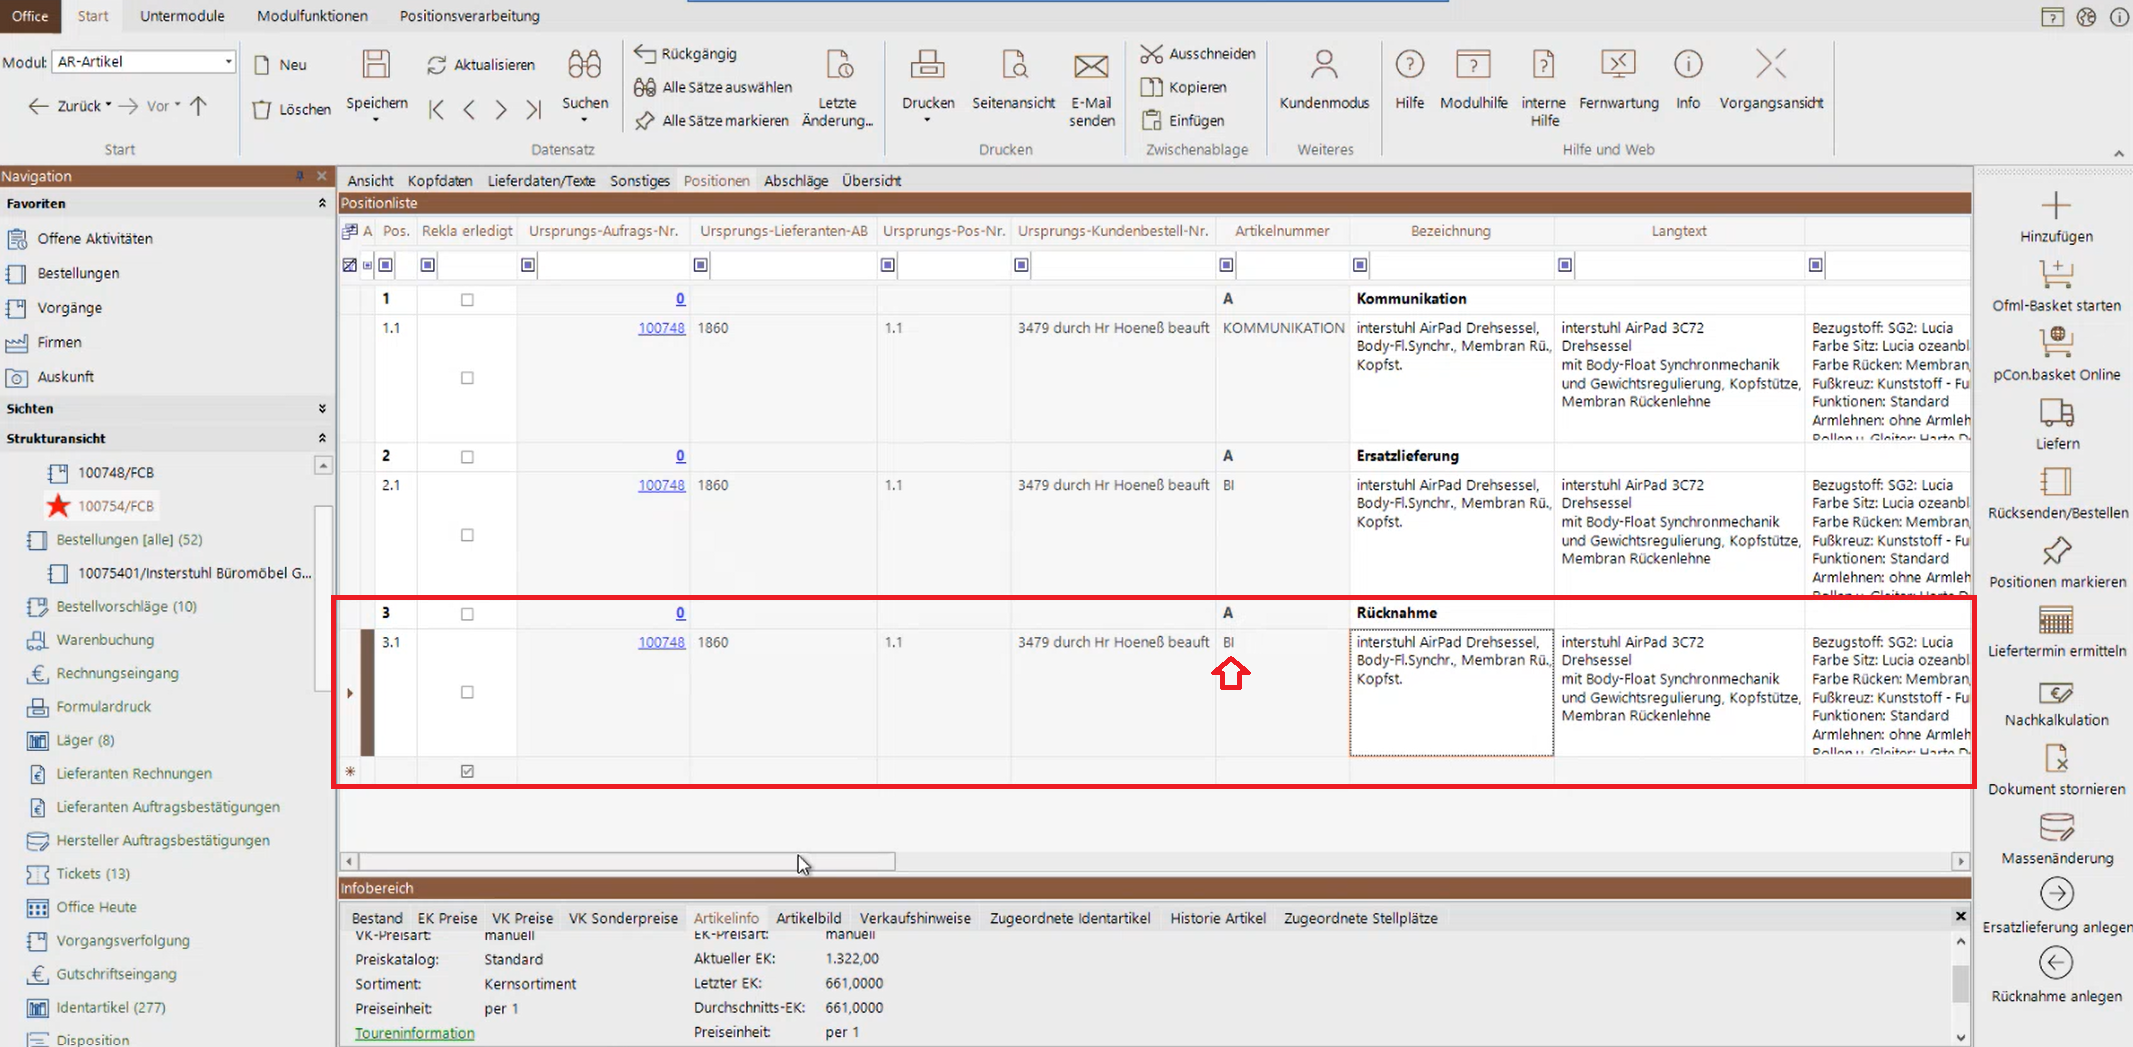Click Liefertermin ermitteln calendar icon
Image resolution: width=2133 pixels, height=1047 pixels.
(2056, 620)
